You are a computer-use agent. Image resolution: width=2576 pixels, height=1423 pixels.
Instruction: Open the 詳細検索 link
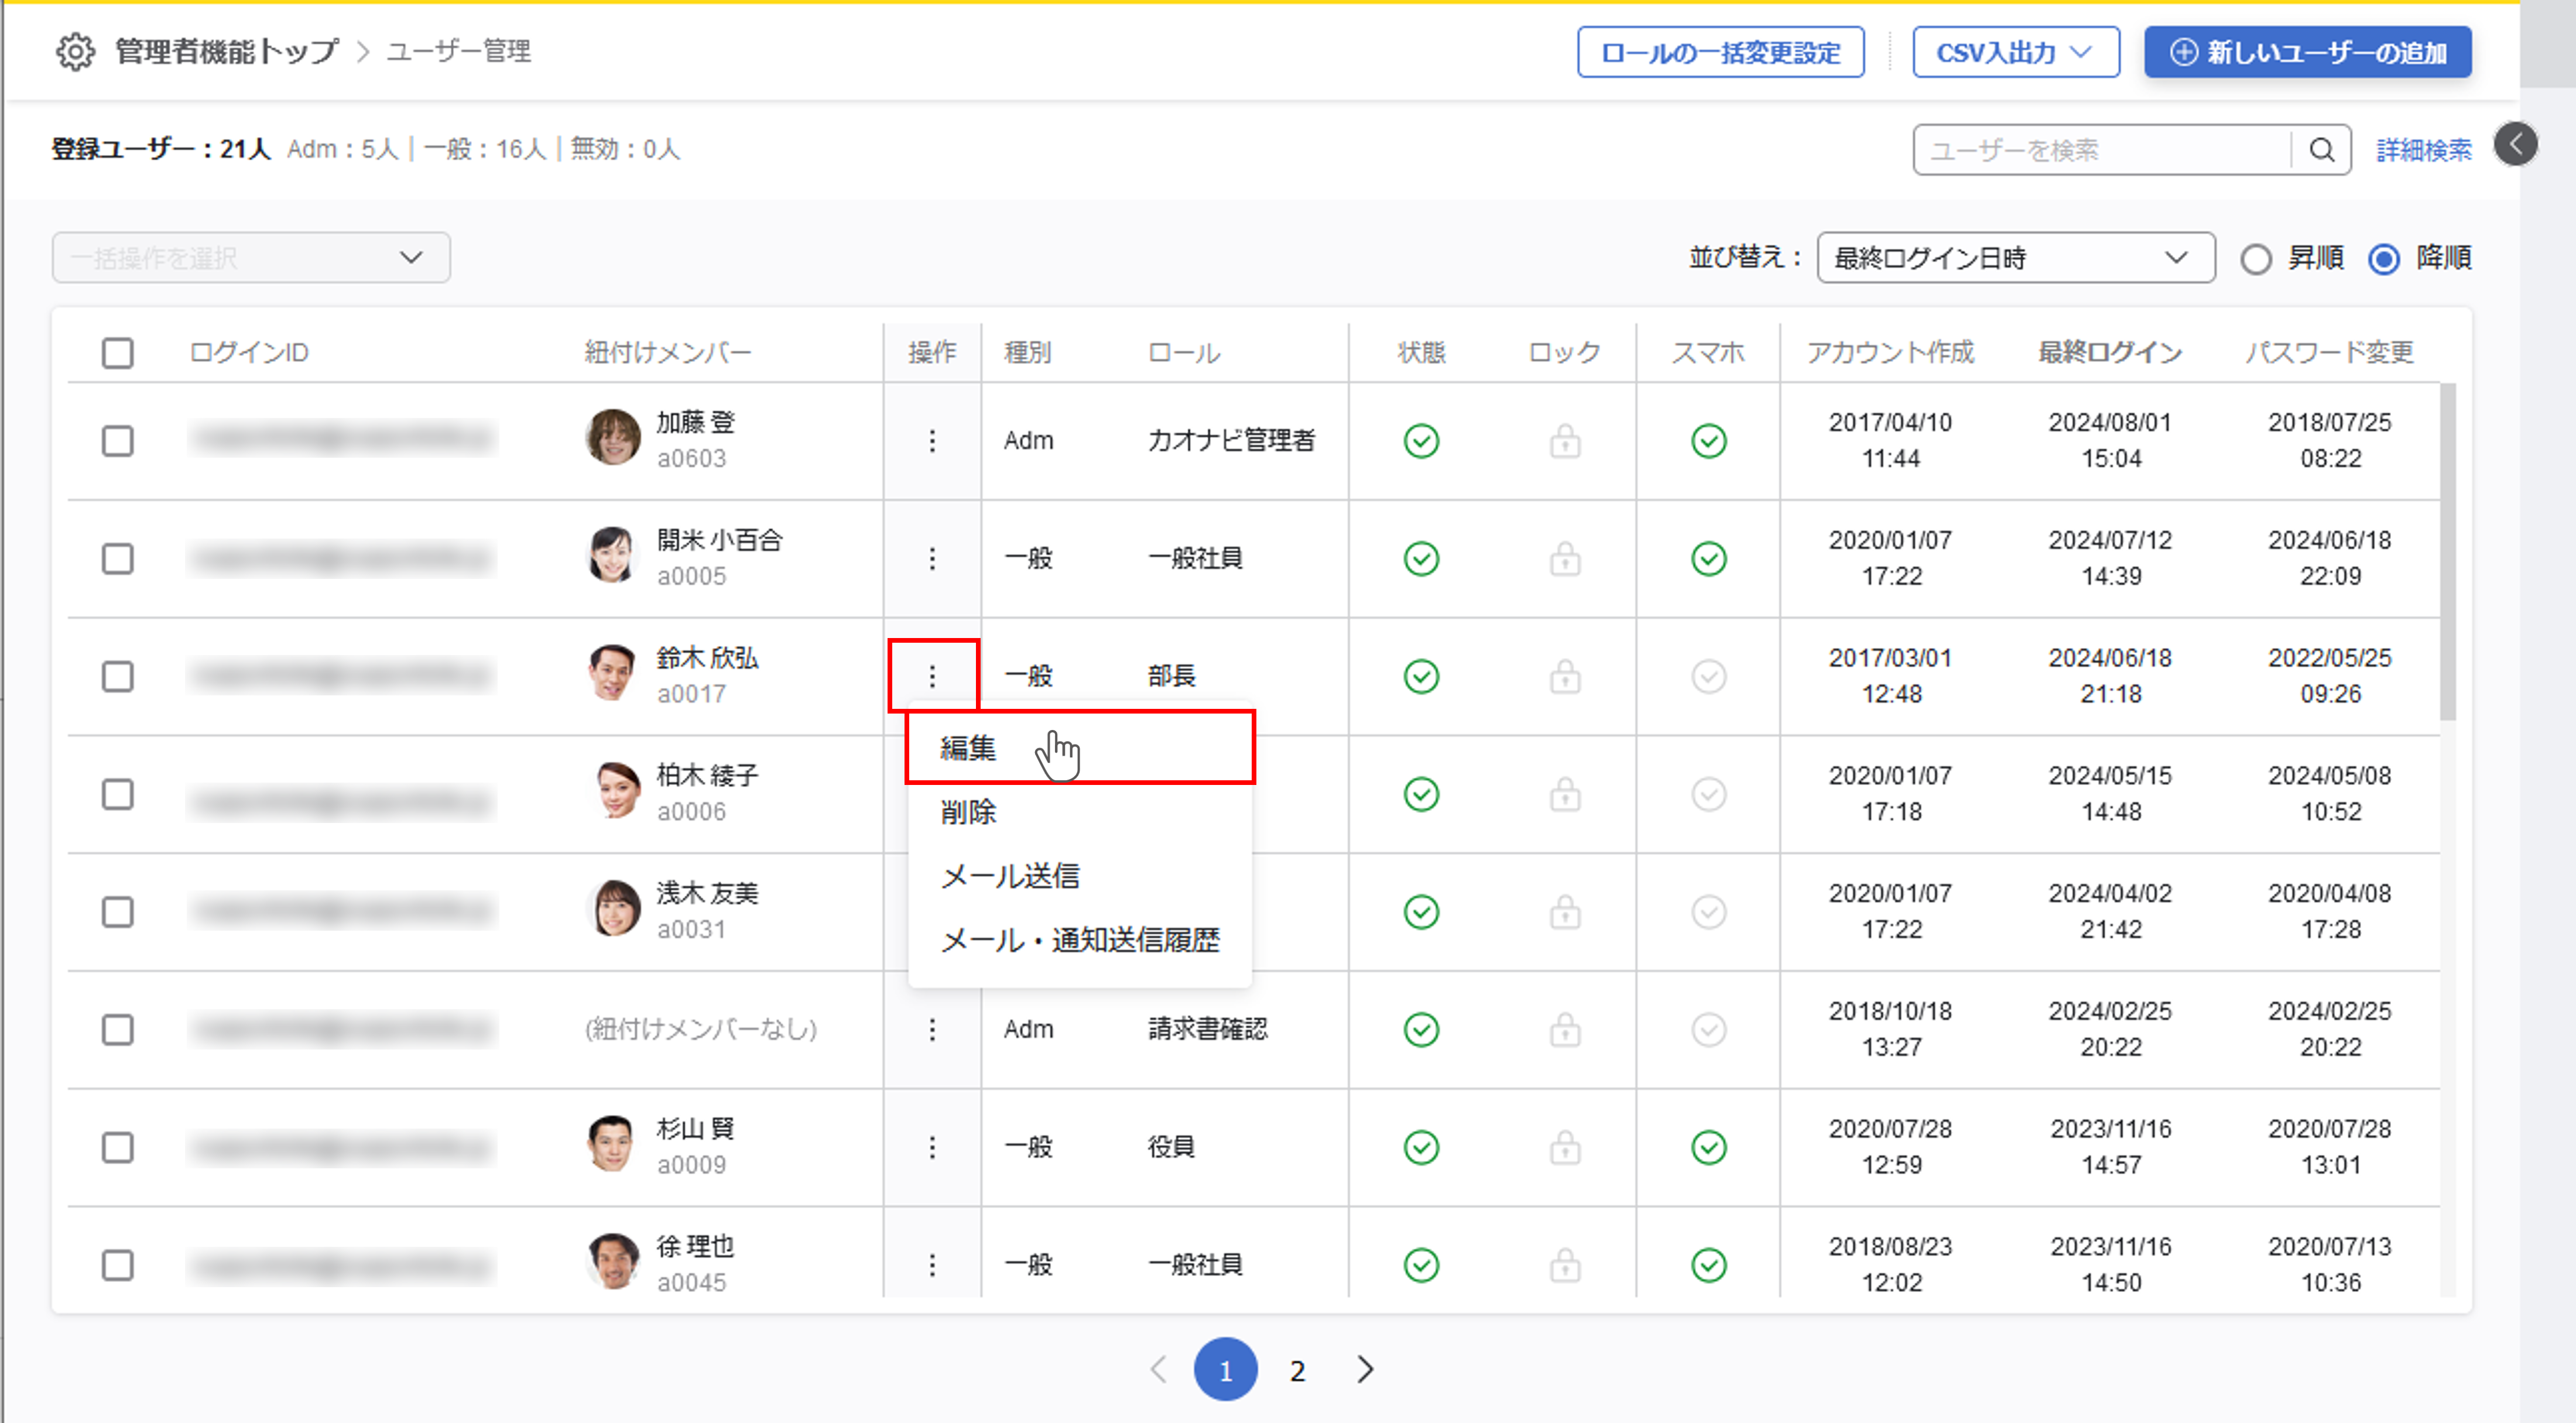click(2424, 150)
